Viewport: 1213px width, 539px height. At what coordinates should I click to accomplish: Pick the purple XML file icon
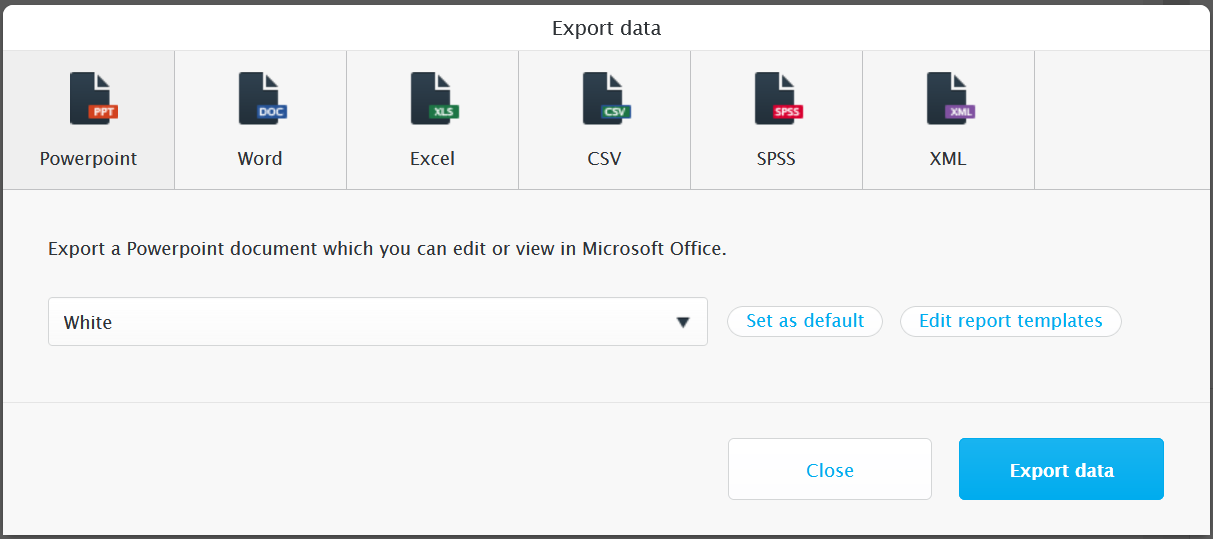[x=950, y=98]
